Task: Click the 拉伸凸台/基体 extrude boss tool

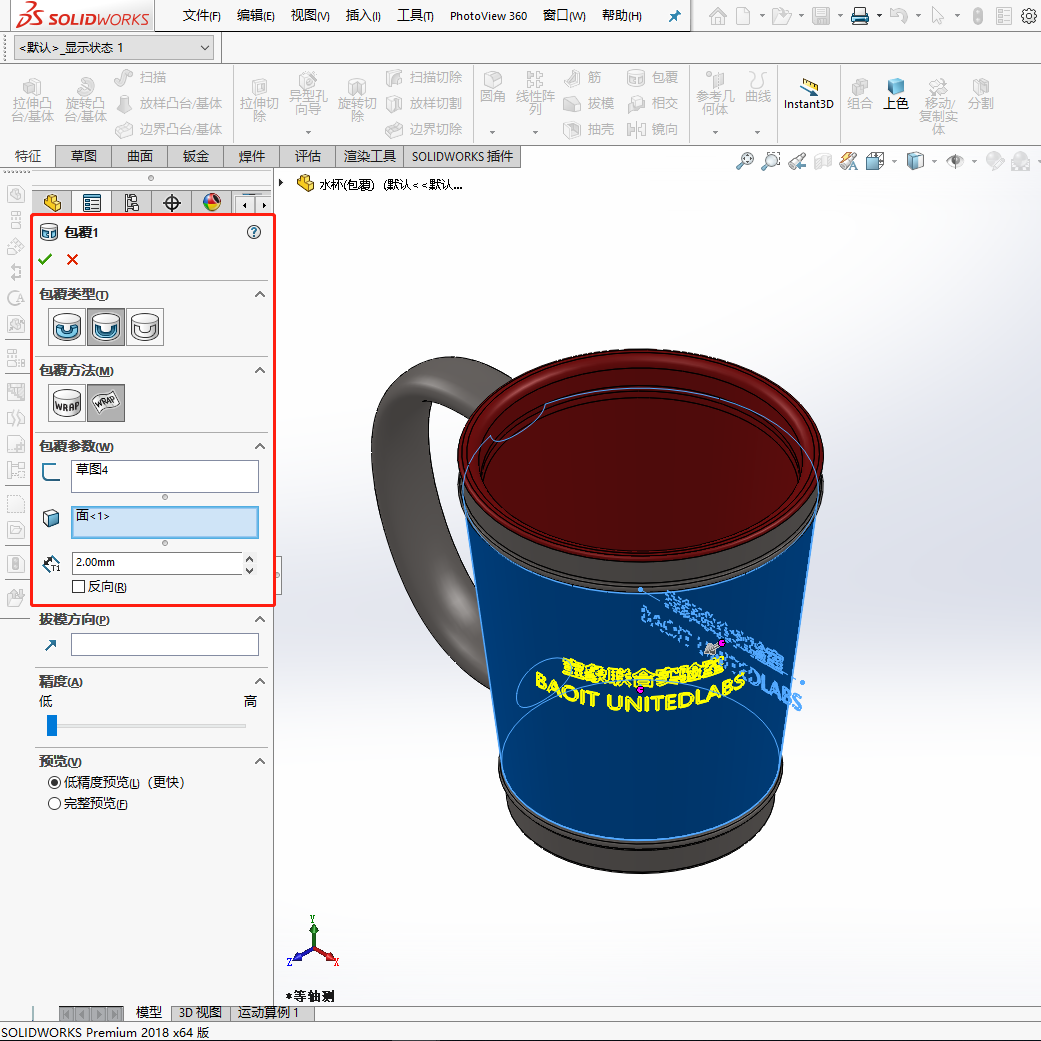Action: coord(33,101)
